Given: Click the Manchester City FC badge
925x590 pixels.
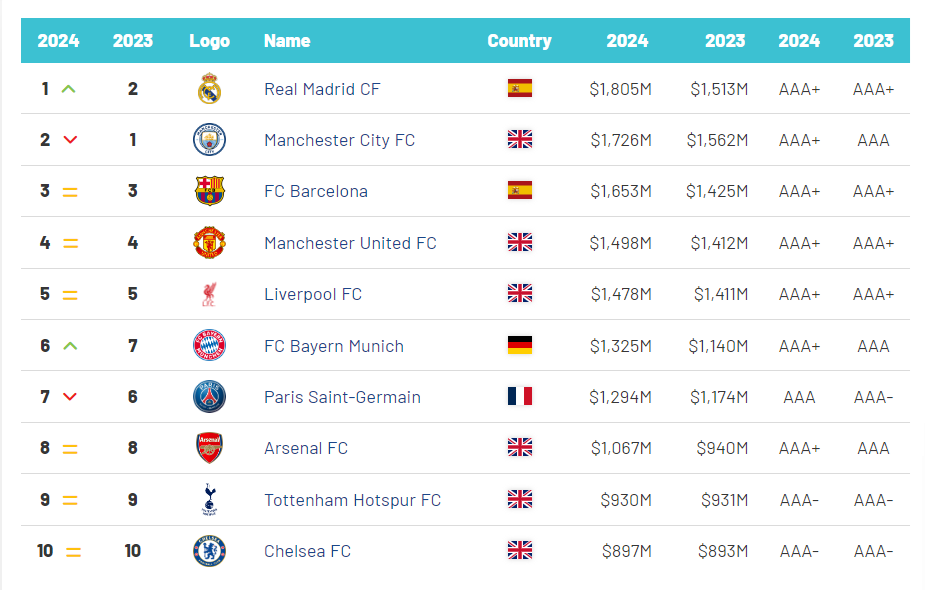Looking at the screenshot, I should [209, 140].
